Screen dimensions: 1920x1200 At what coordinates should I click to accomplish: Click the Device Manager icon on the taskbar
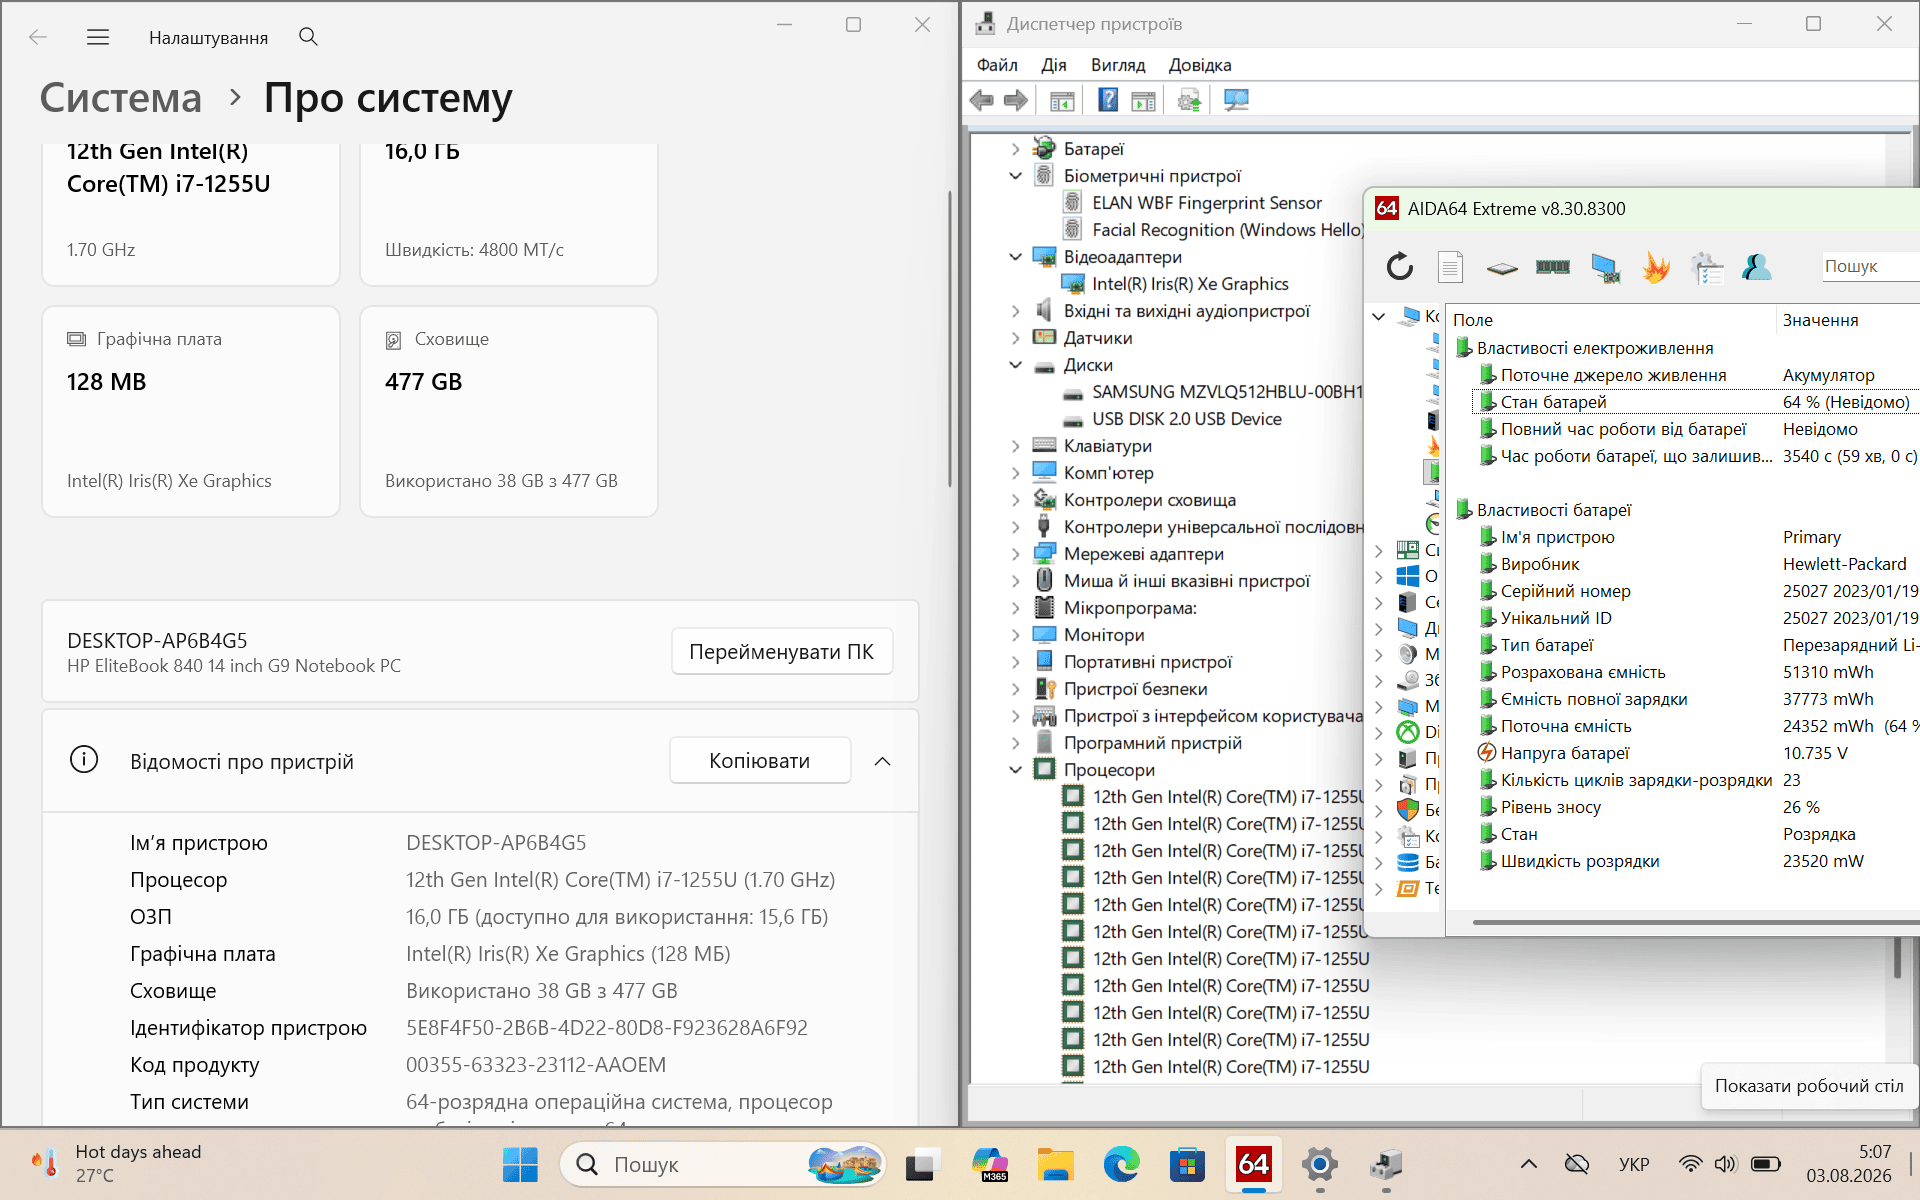[x=1386, y=1164]
